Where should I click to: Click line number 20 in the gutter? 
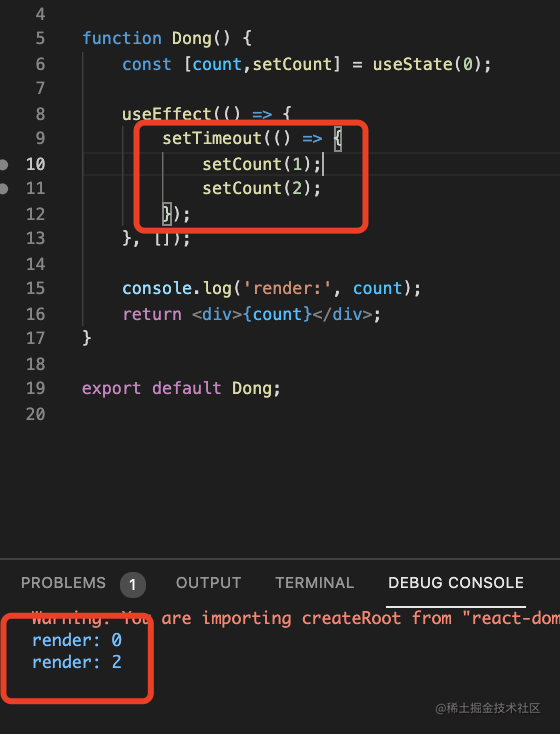click(36, 414)
